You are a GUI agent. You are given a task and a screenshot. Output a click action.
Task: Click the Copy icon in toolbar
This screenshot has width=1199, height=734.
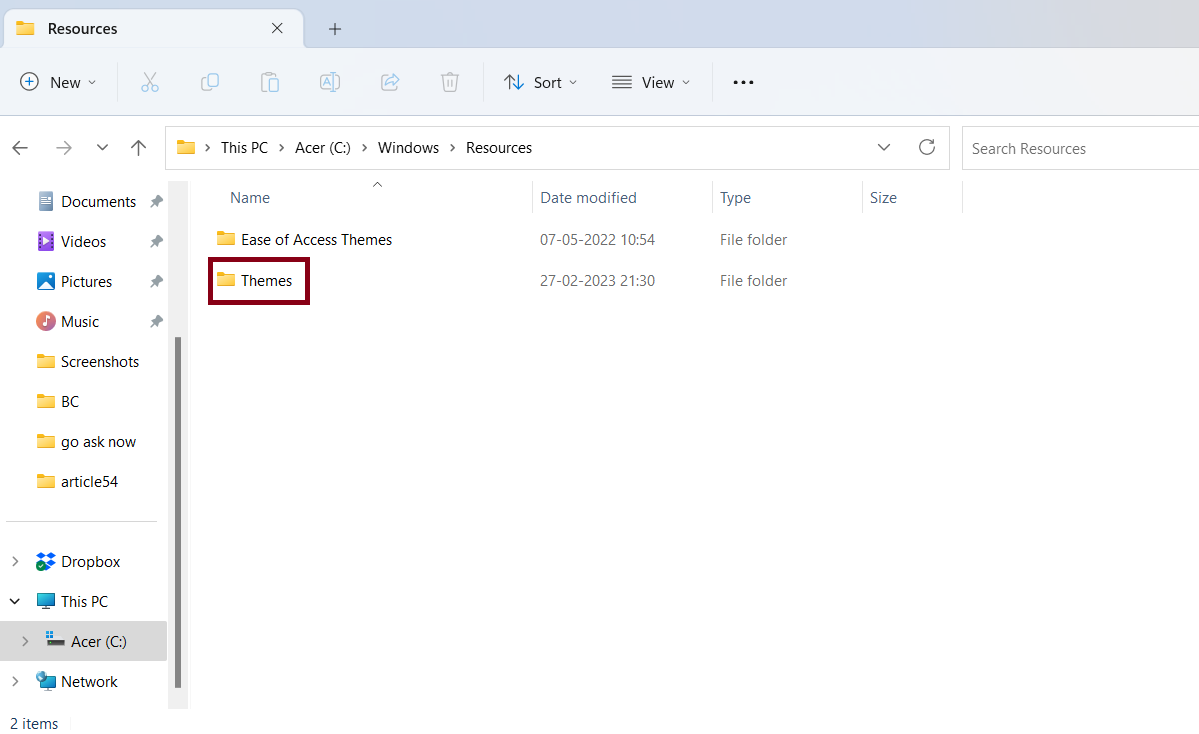click(210, 82)
